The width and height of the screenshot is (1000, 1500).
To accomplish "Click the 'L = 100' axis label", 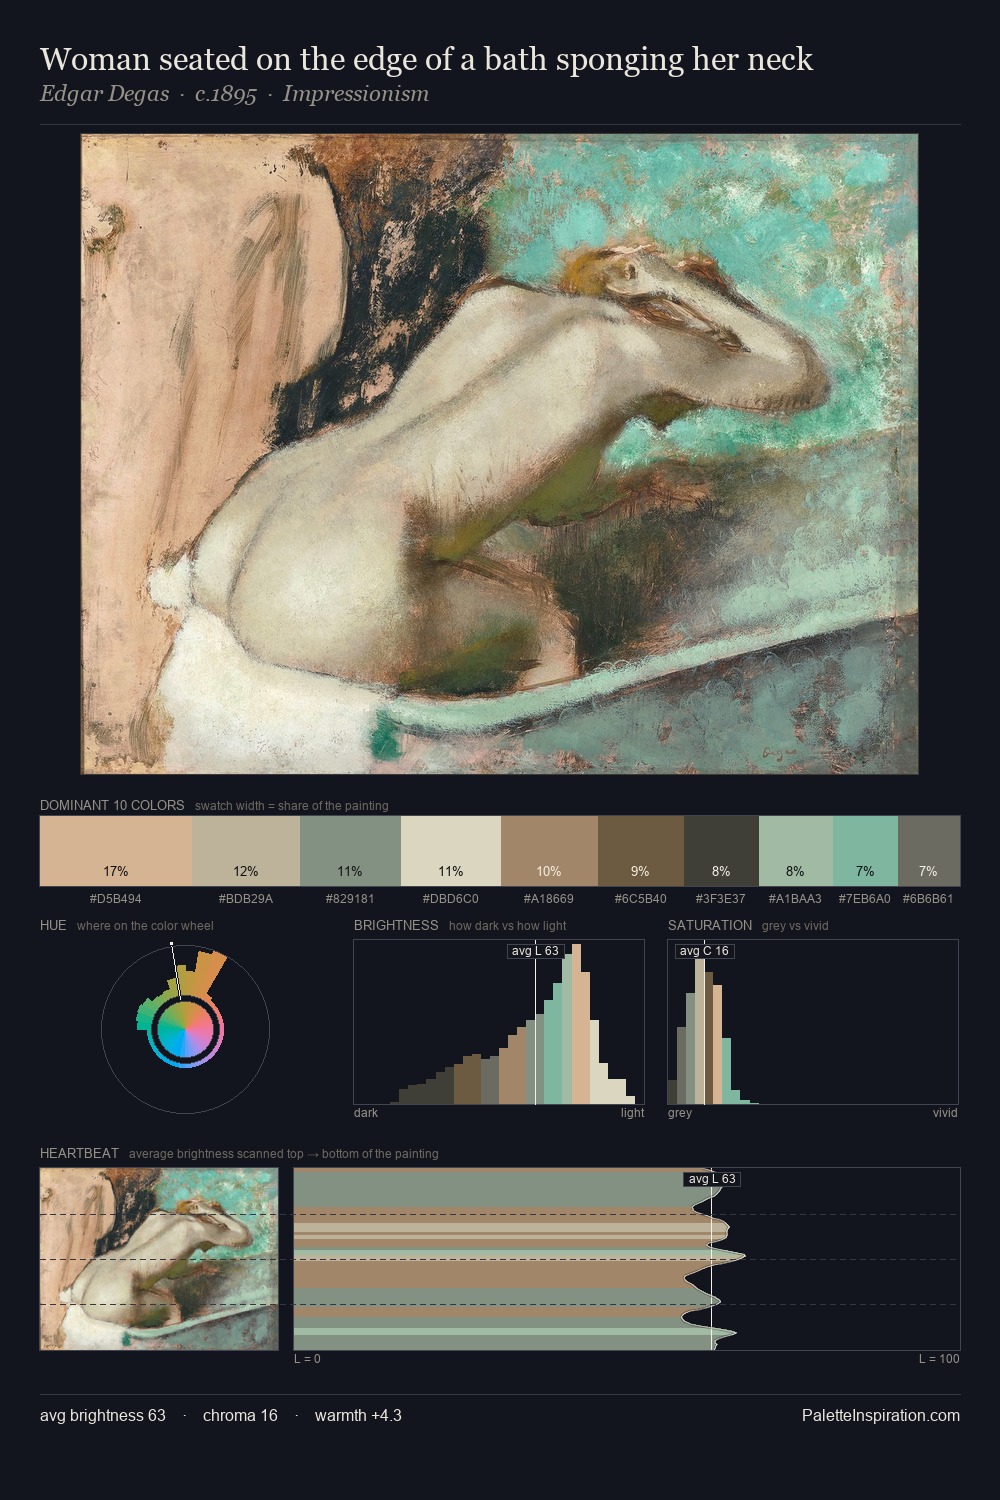I will [939, 1359].
